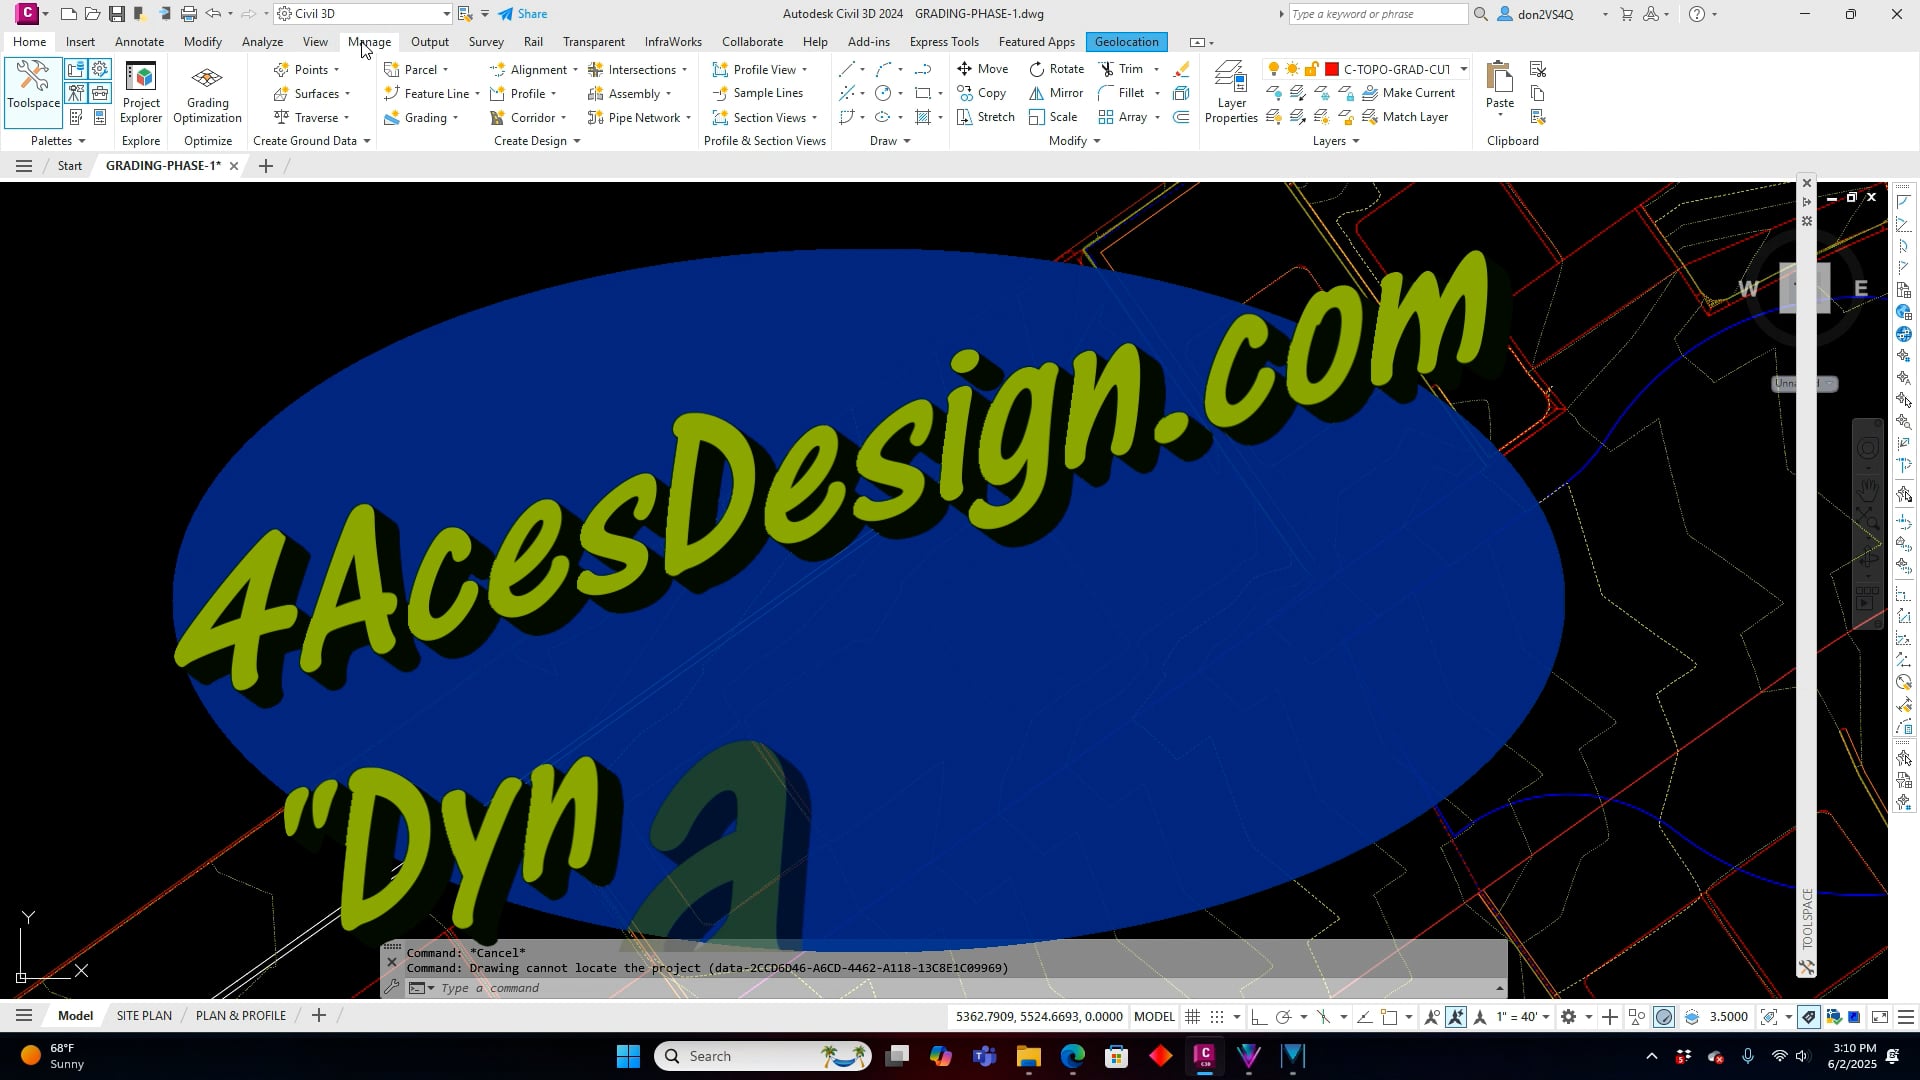Open the file tabs hamburger menu
This screenshot has width=1920, height=1080.
click(x=24, y=166)
